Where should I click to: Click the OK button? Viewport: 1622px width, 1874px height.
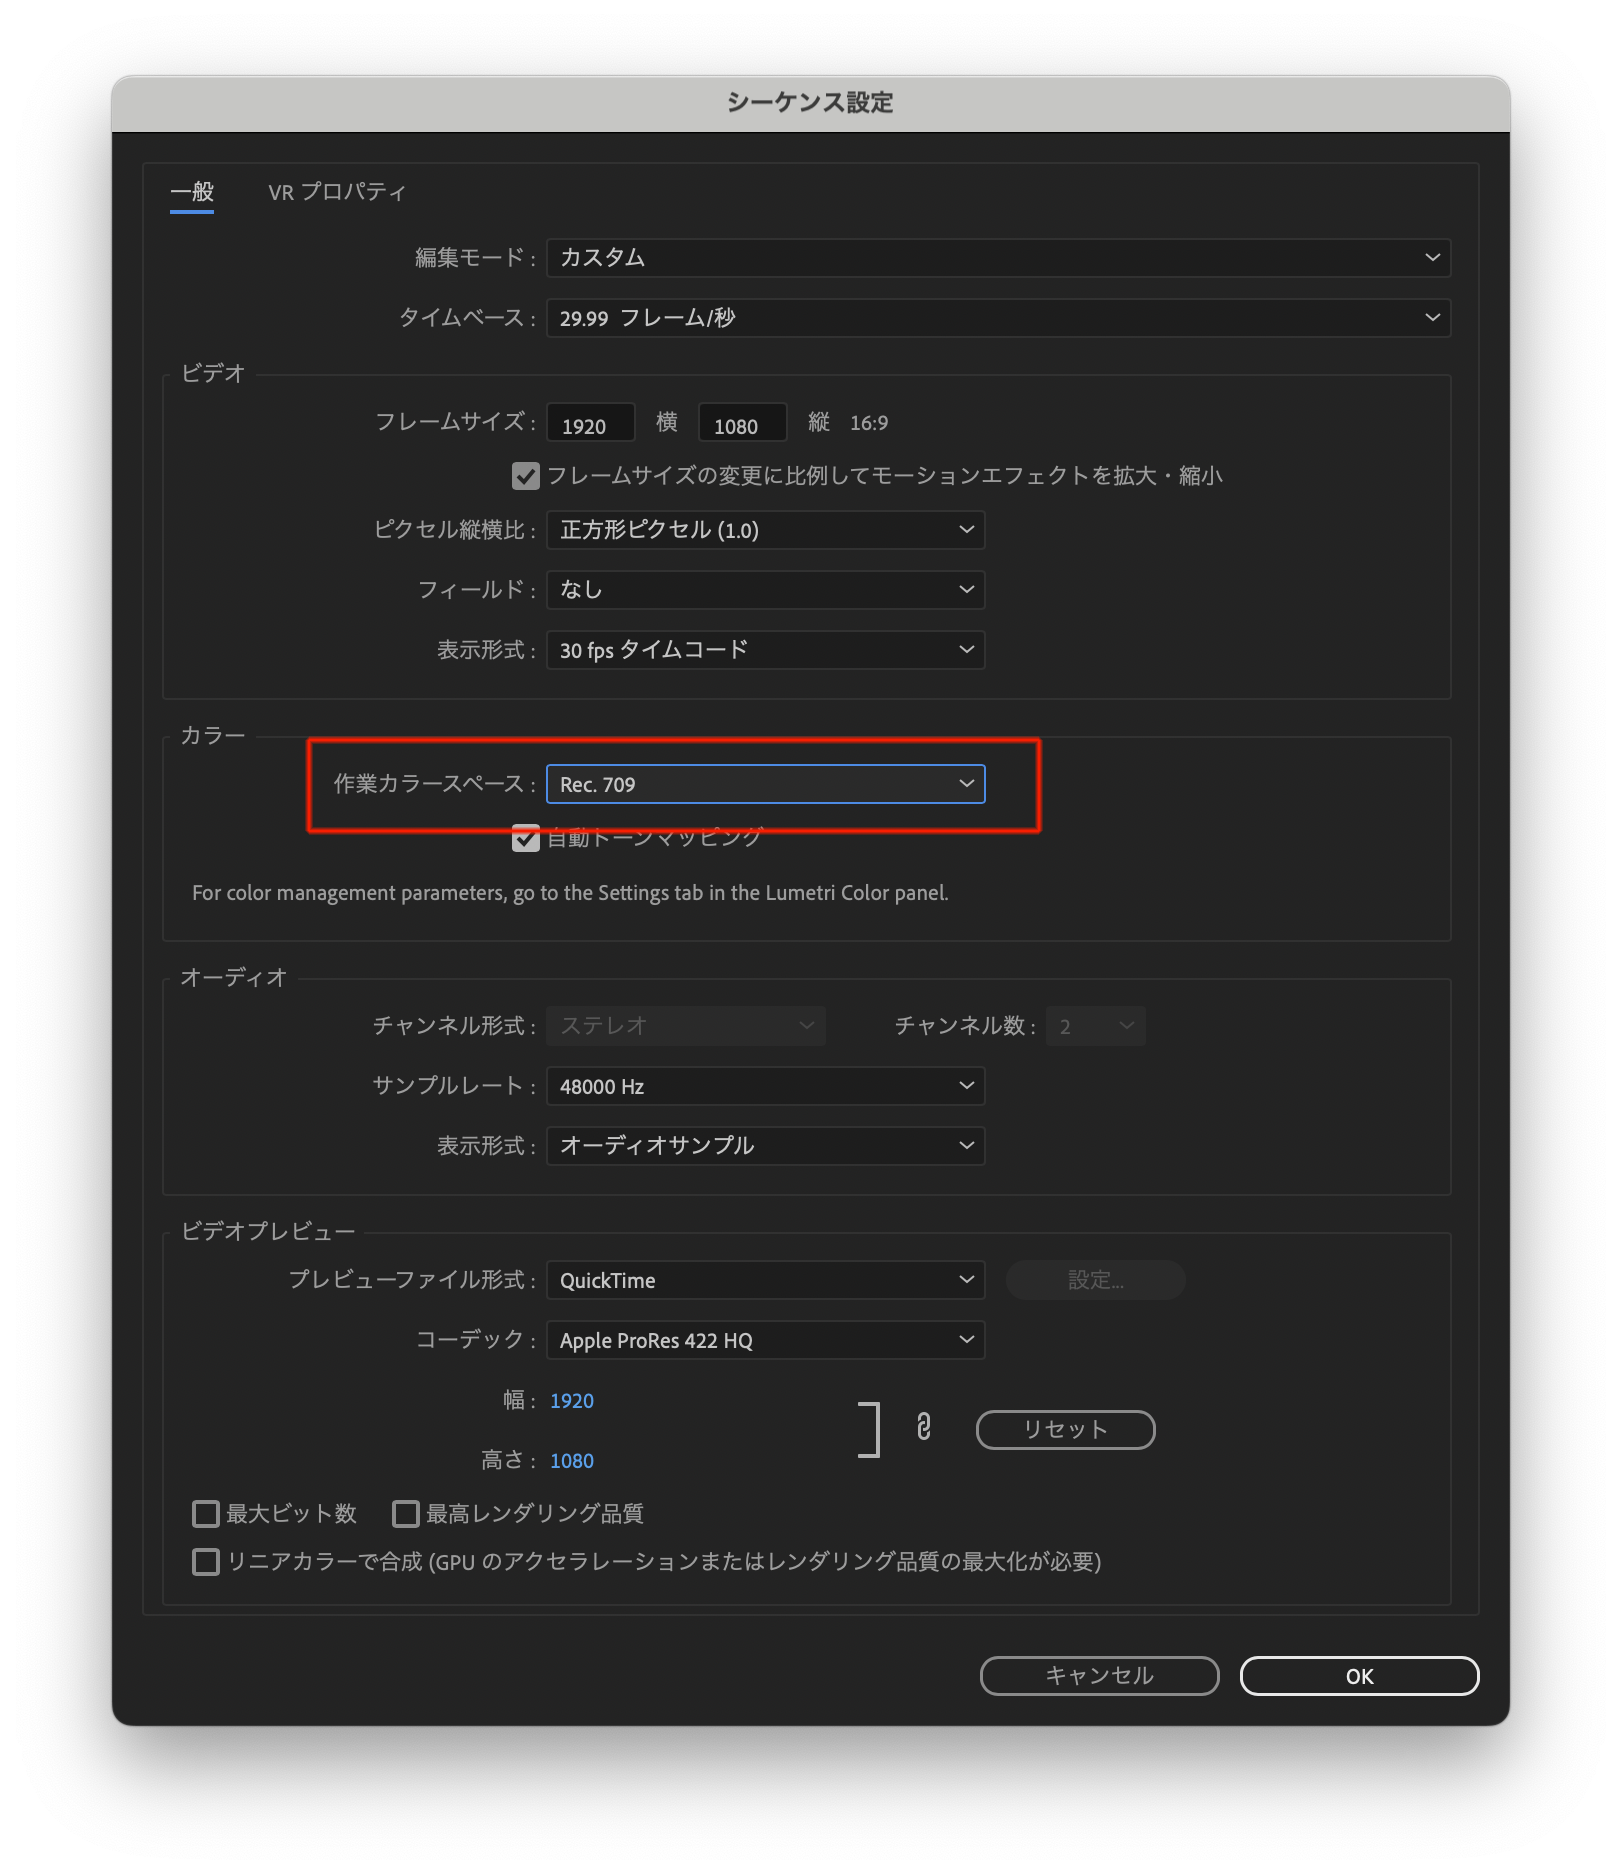(1359, 1676)
